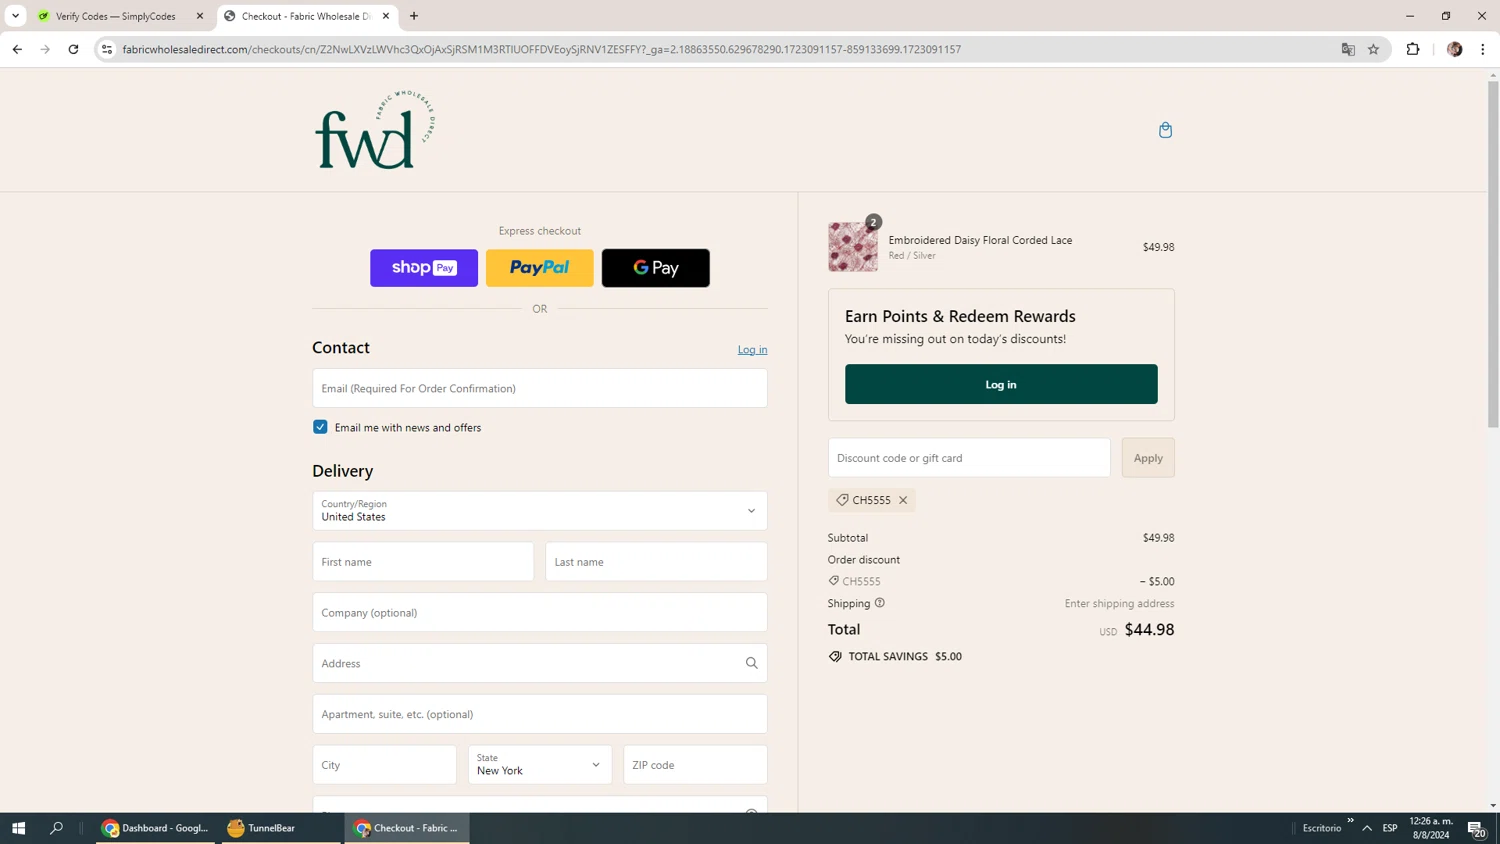Click the page vertical scrollbar
The width and height of the screenshot is (1500, 844).
click(1493, 254)
